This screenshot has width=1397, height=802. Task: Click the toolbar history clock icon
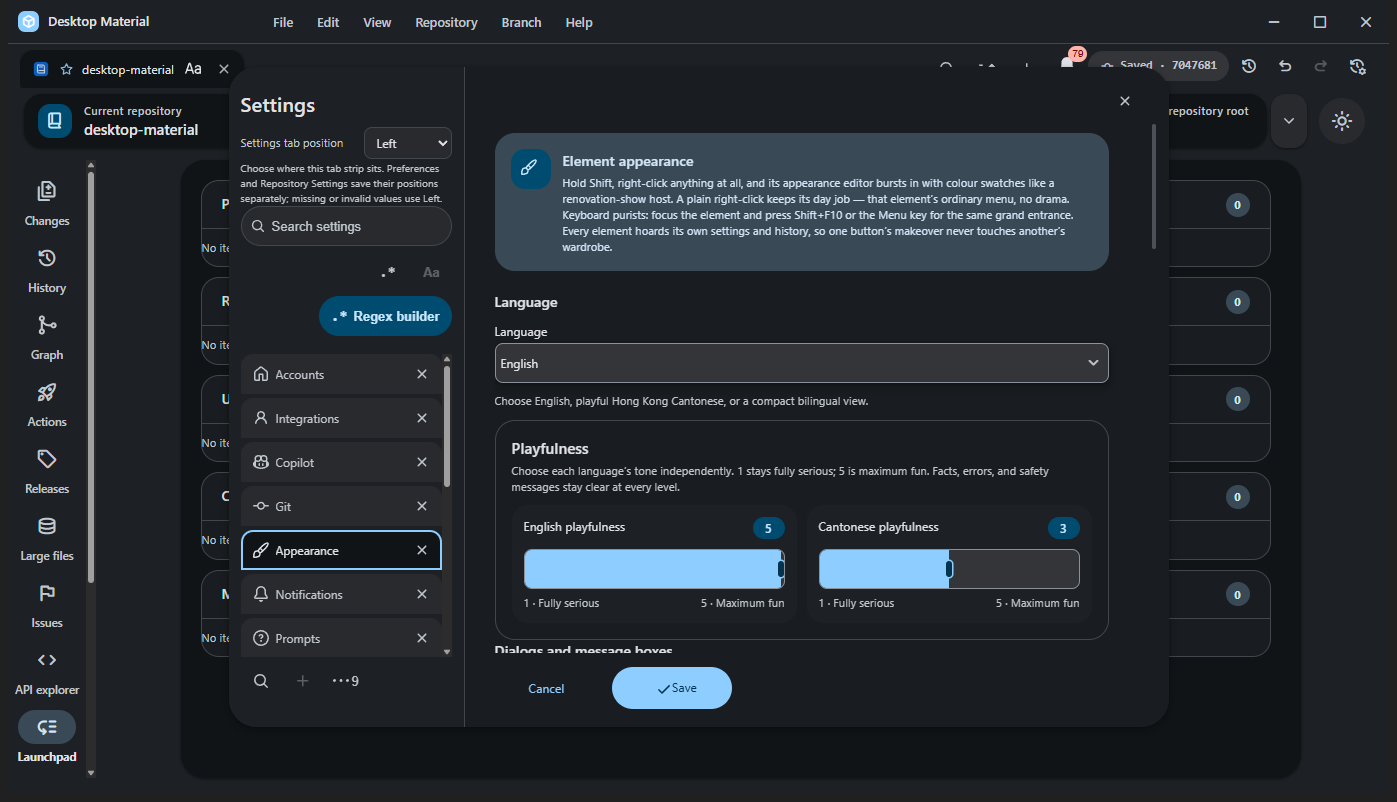tap(1249, 66)
